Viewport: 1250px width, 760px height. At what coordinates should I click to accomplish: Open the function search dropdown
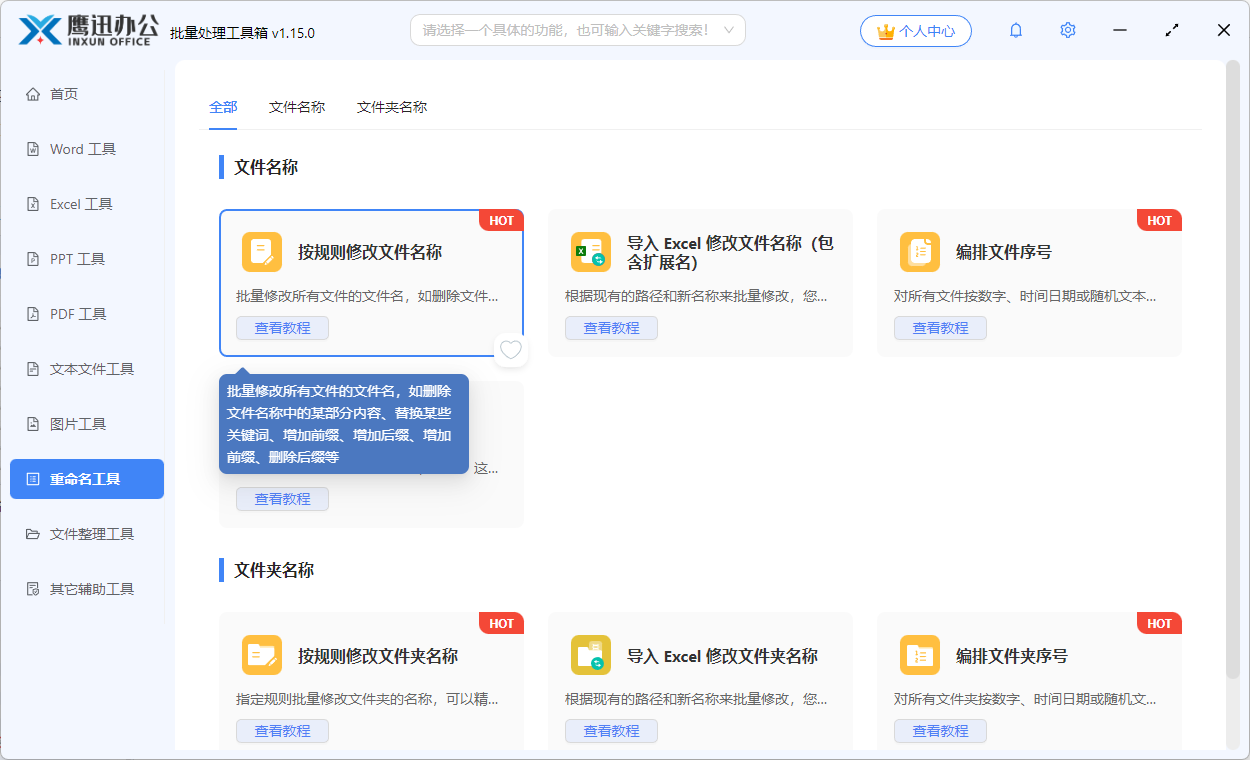(577, 30)
